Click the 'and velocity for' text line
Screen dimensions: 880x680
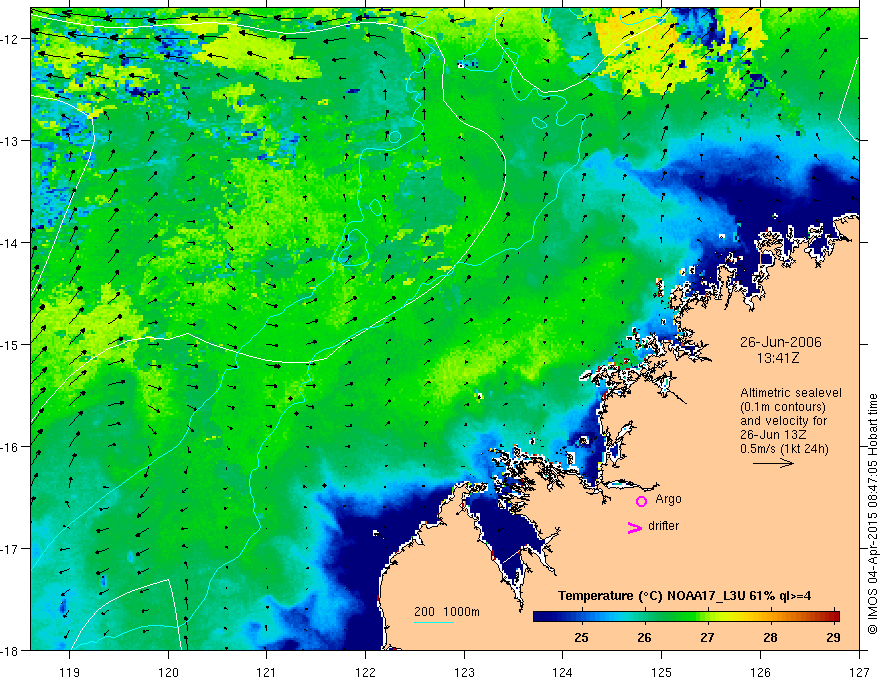pyautogui.click(x=783, y=421)
